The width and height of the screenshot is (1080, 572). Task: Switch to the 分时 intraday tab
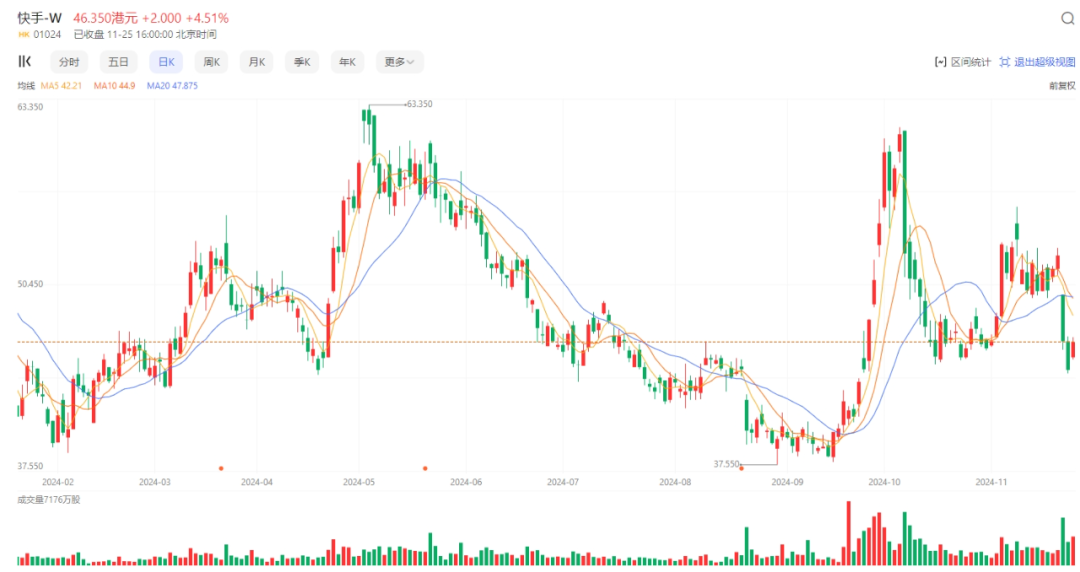click(x=69, y=62)
